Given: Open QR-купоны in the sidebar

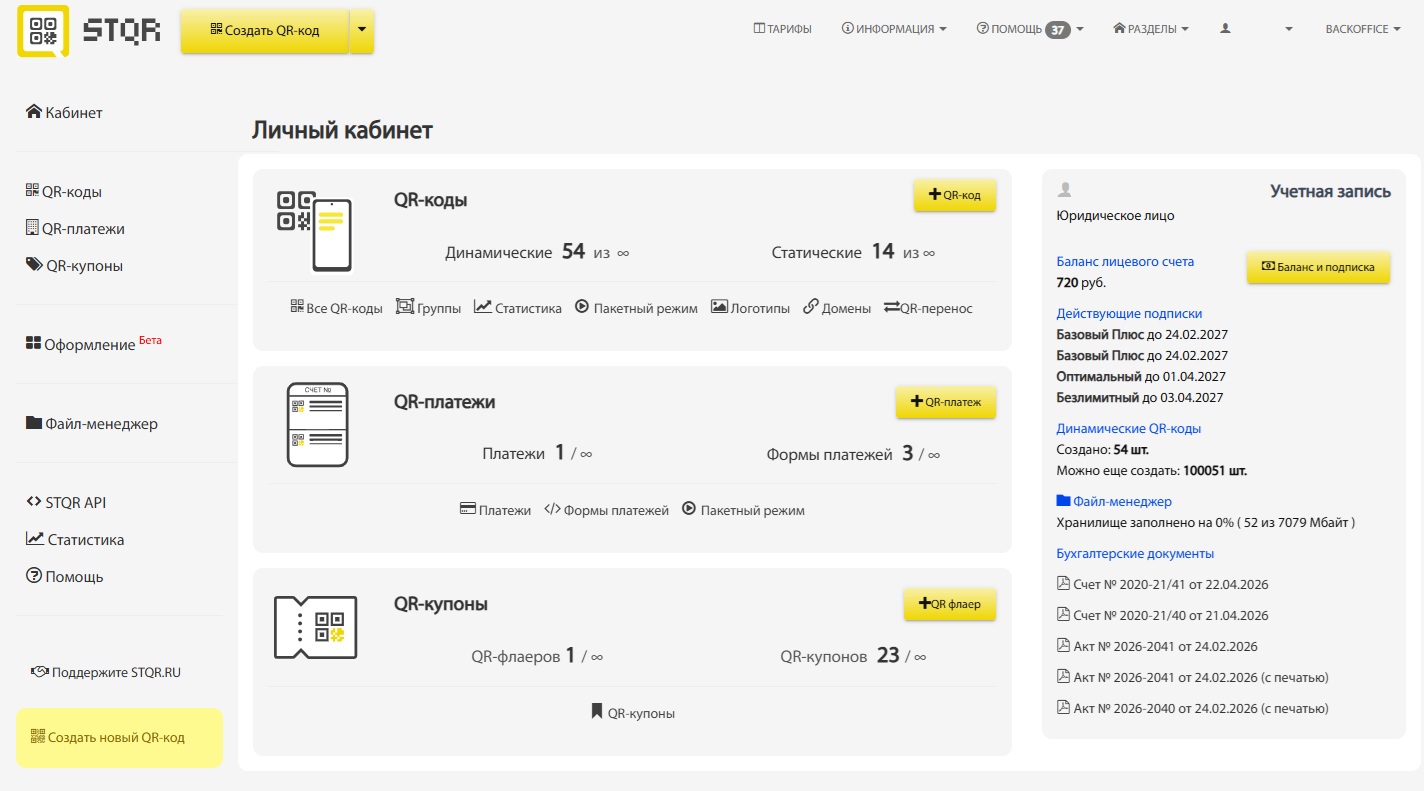Looking at the screenshot, I should pyautogui.click(x=74, y=266).
